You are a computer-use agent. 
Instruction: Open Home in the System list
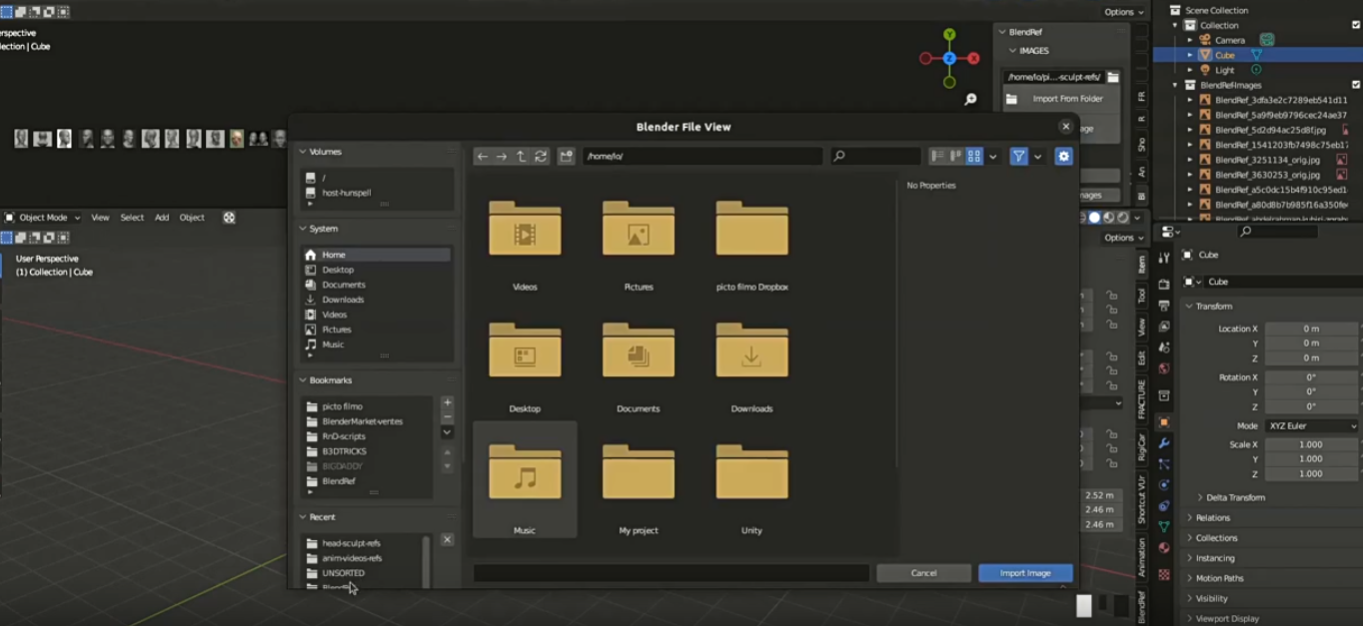click(376, 255)
